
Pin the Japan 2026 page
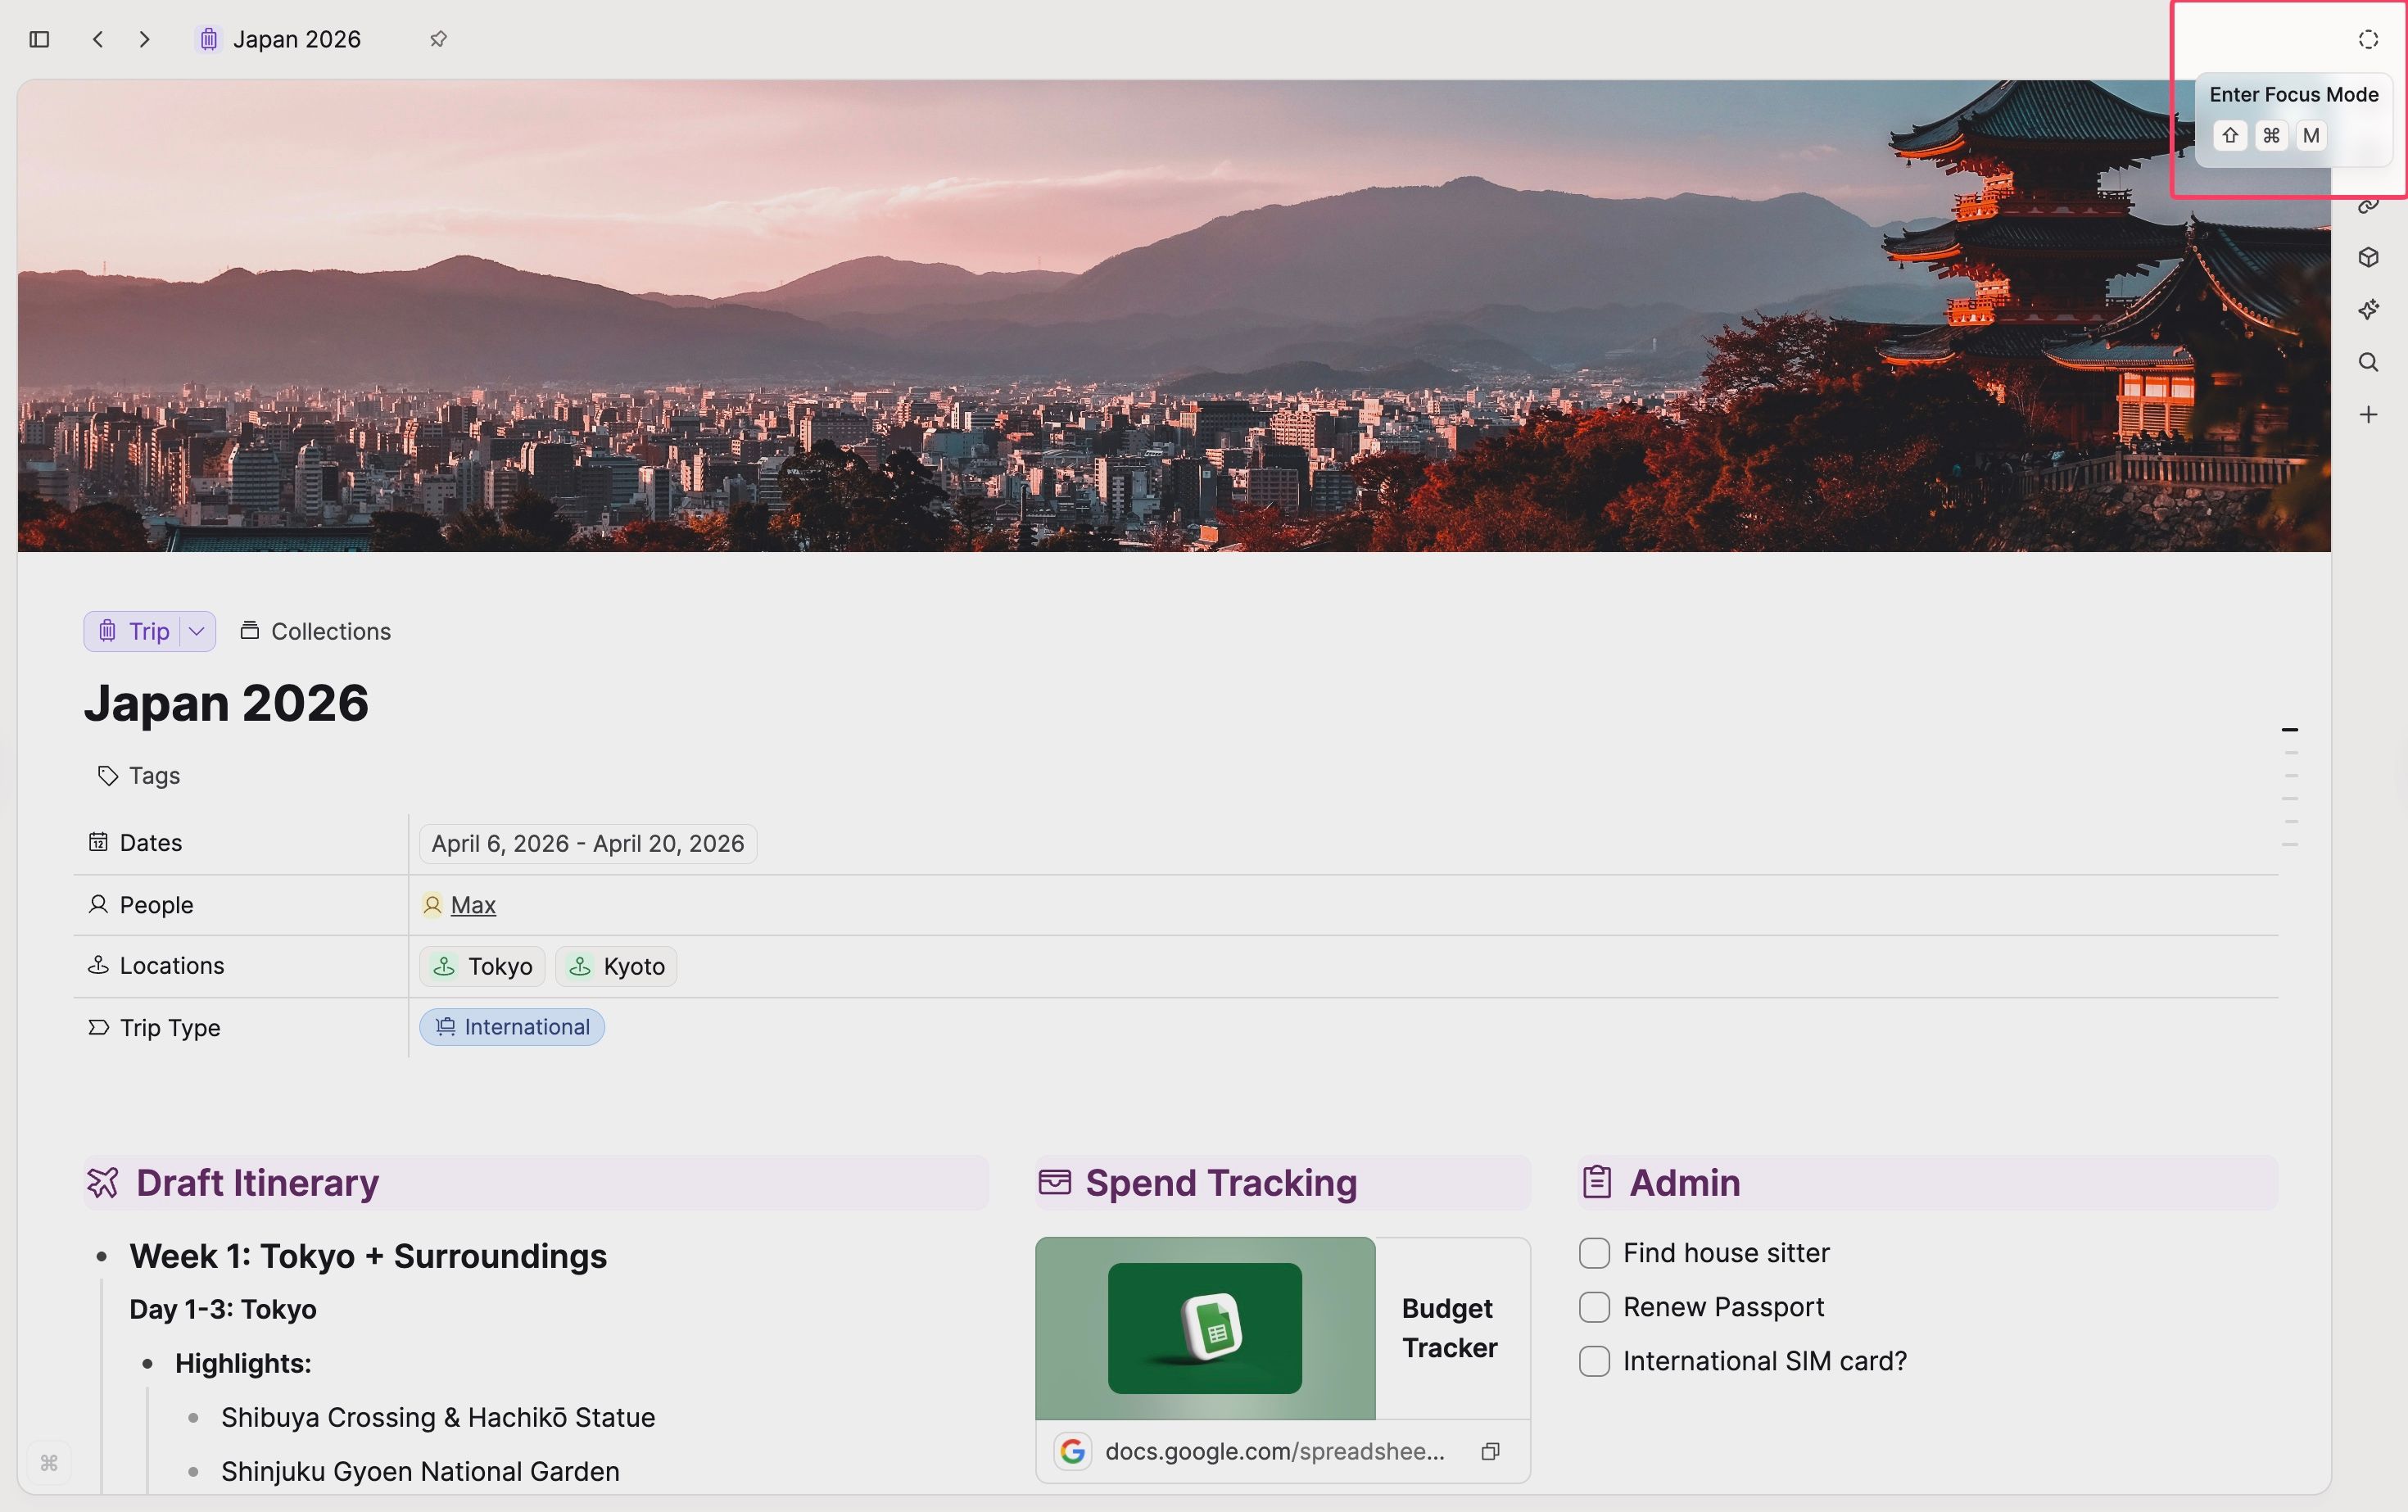(438, 39)
